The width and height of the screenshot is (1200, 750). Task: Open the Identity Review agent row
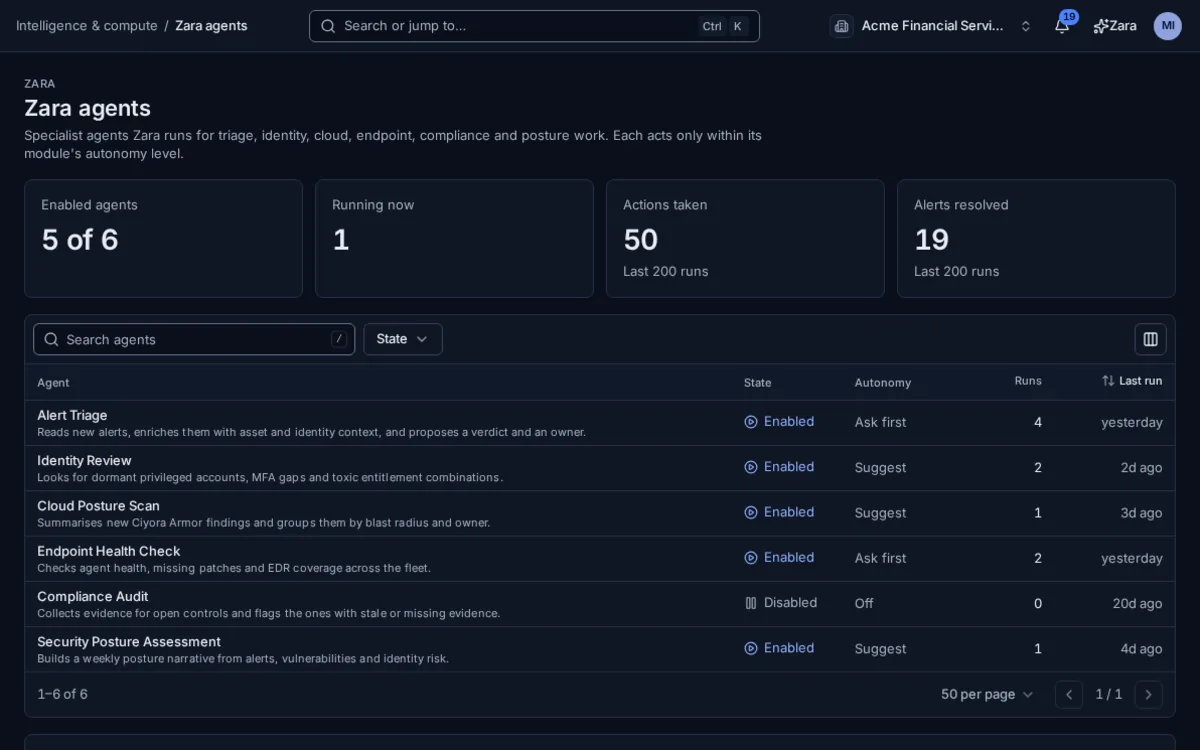(x=600, y=468)
